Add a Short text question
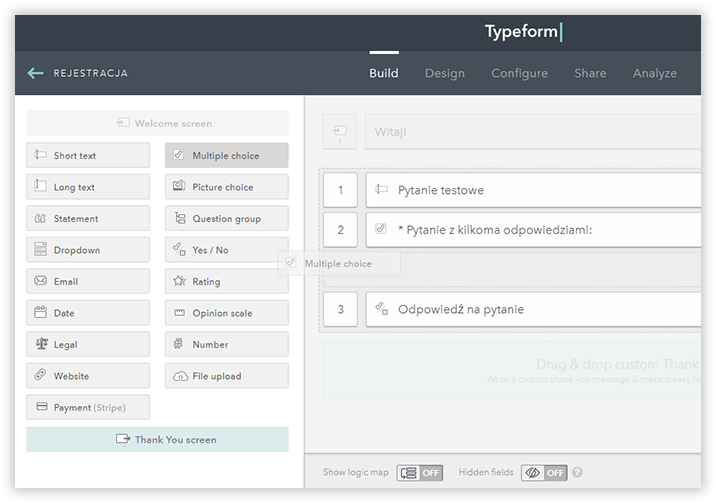 point(88,155)
